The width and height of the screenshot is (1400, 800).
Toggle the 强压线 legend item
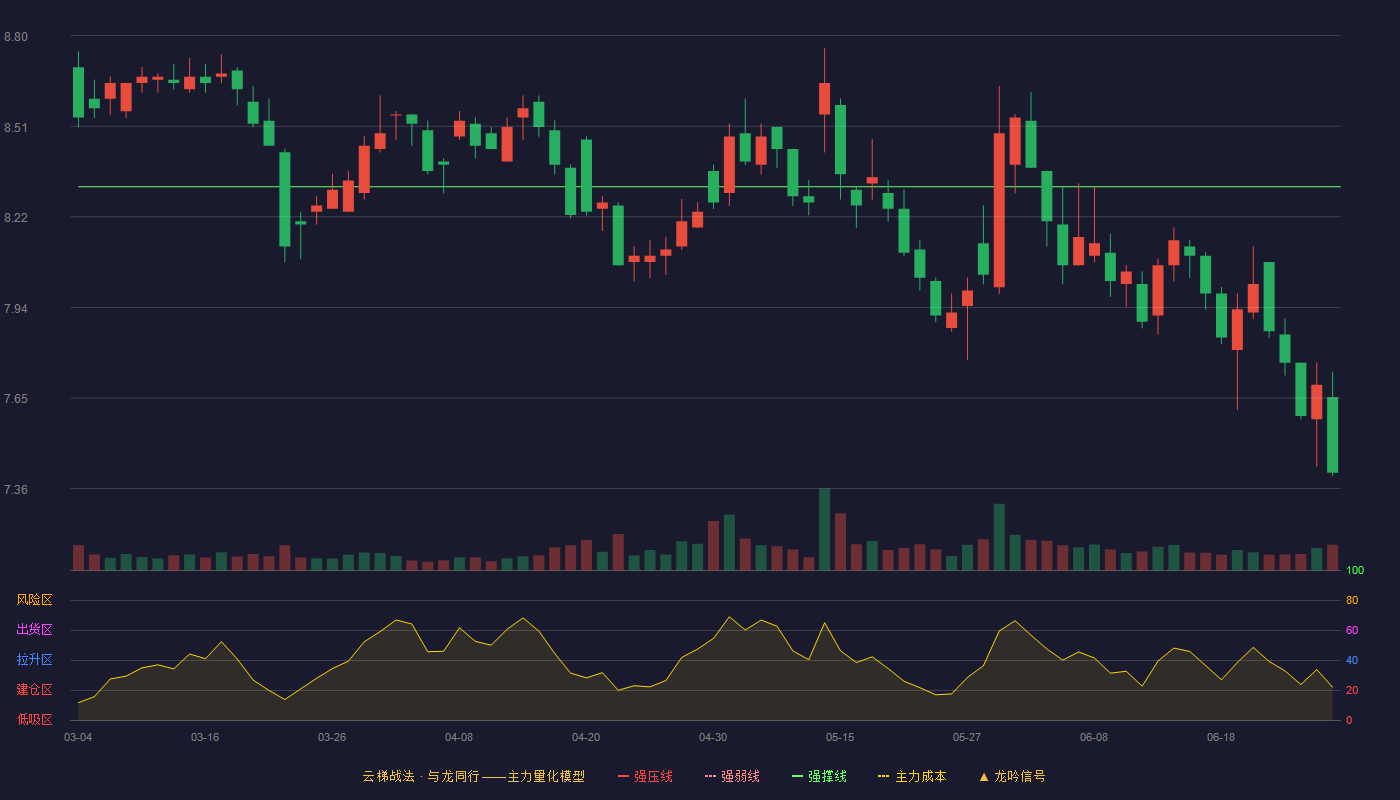[x=645, y=776]
